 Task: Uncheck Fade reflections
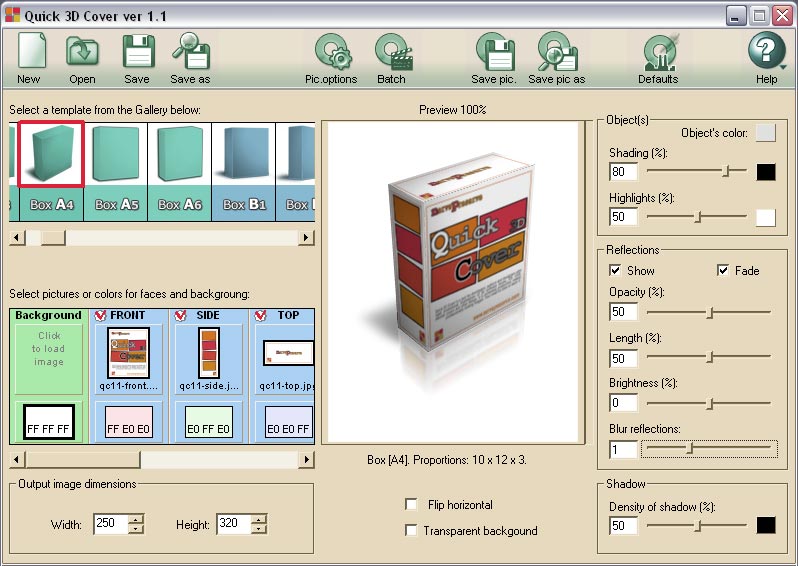(x=723, y=270)
